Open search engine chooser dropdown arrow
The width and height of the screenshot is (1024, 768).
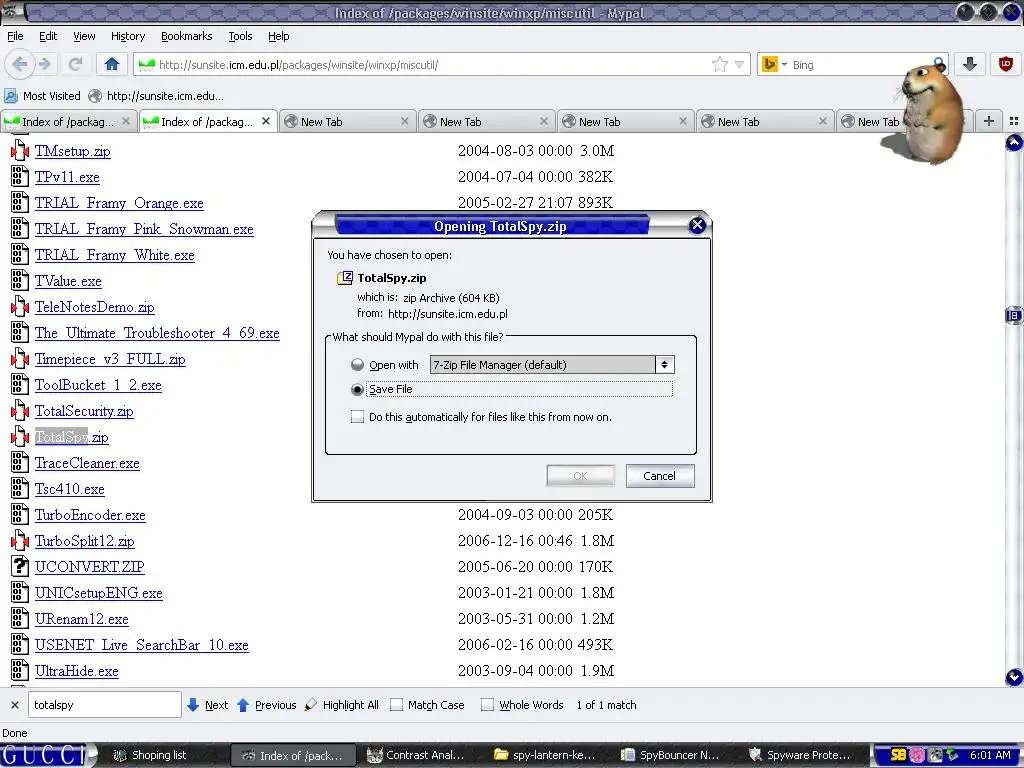(x=784, y=64)
